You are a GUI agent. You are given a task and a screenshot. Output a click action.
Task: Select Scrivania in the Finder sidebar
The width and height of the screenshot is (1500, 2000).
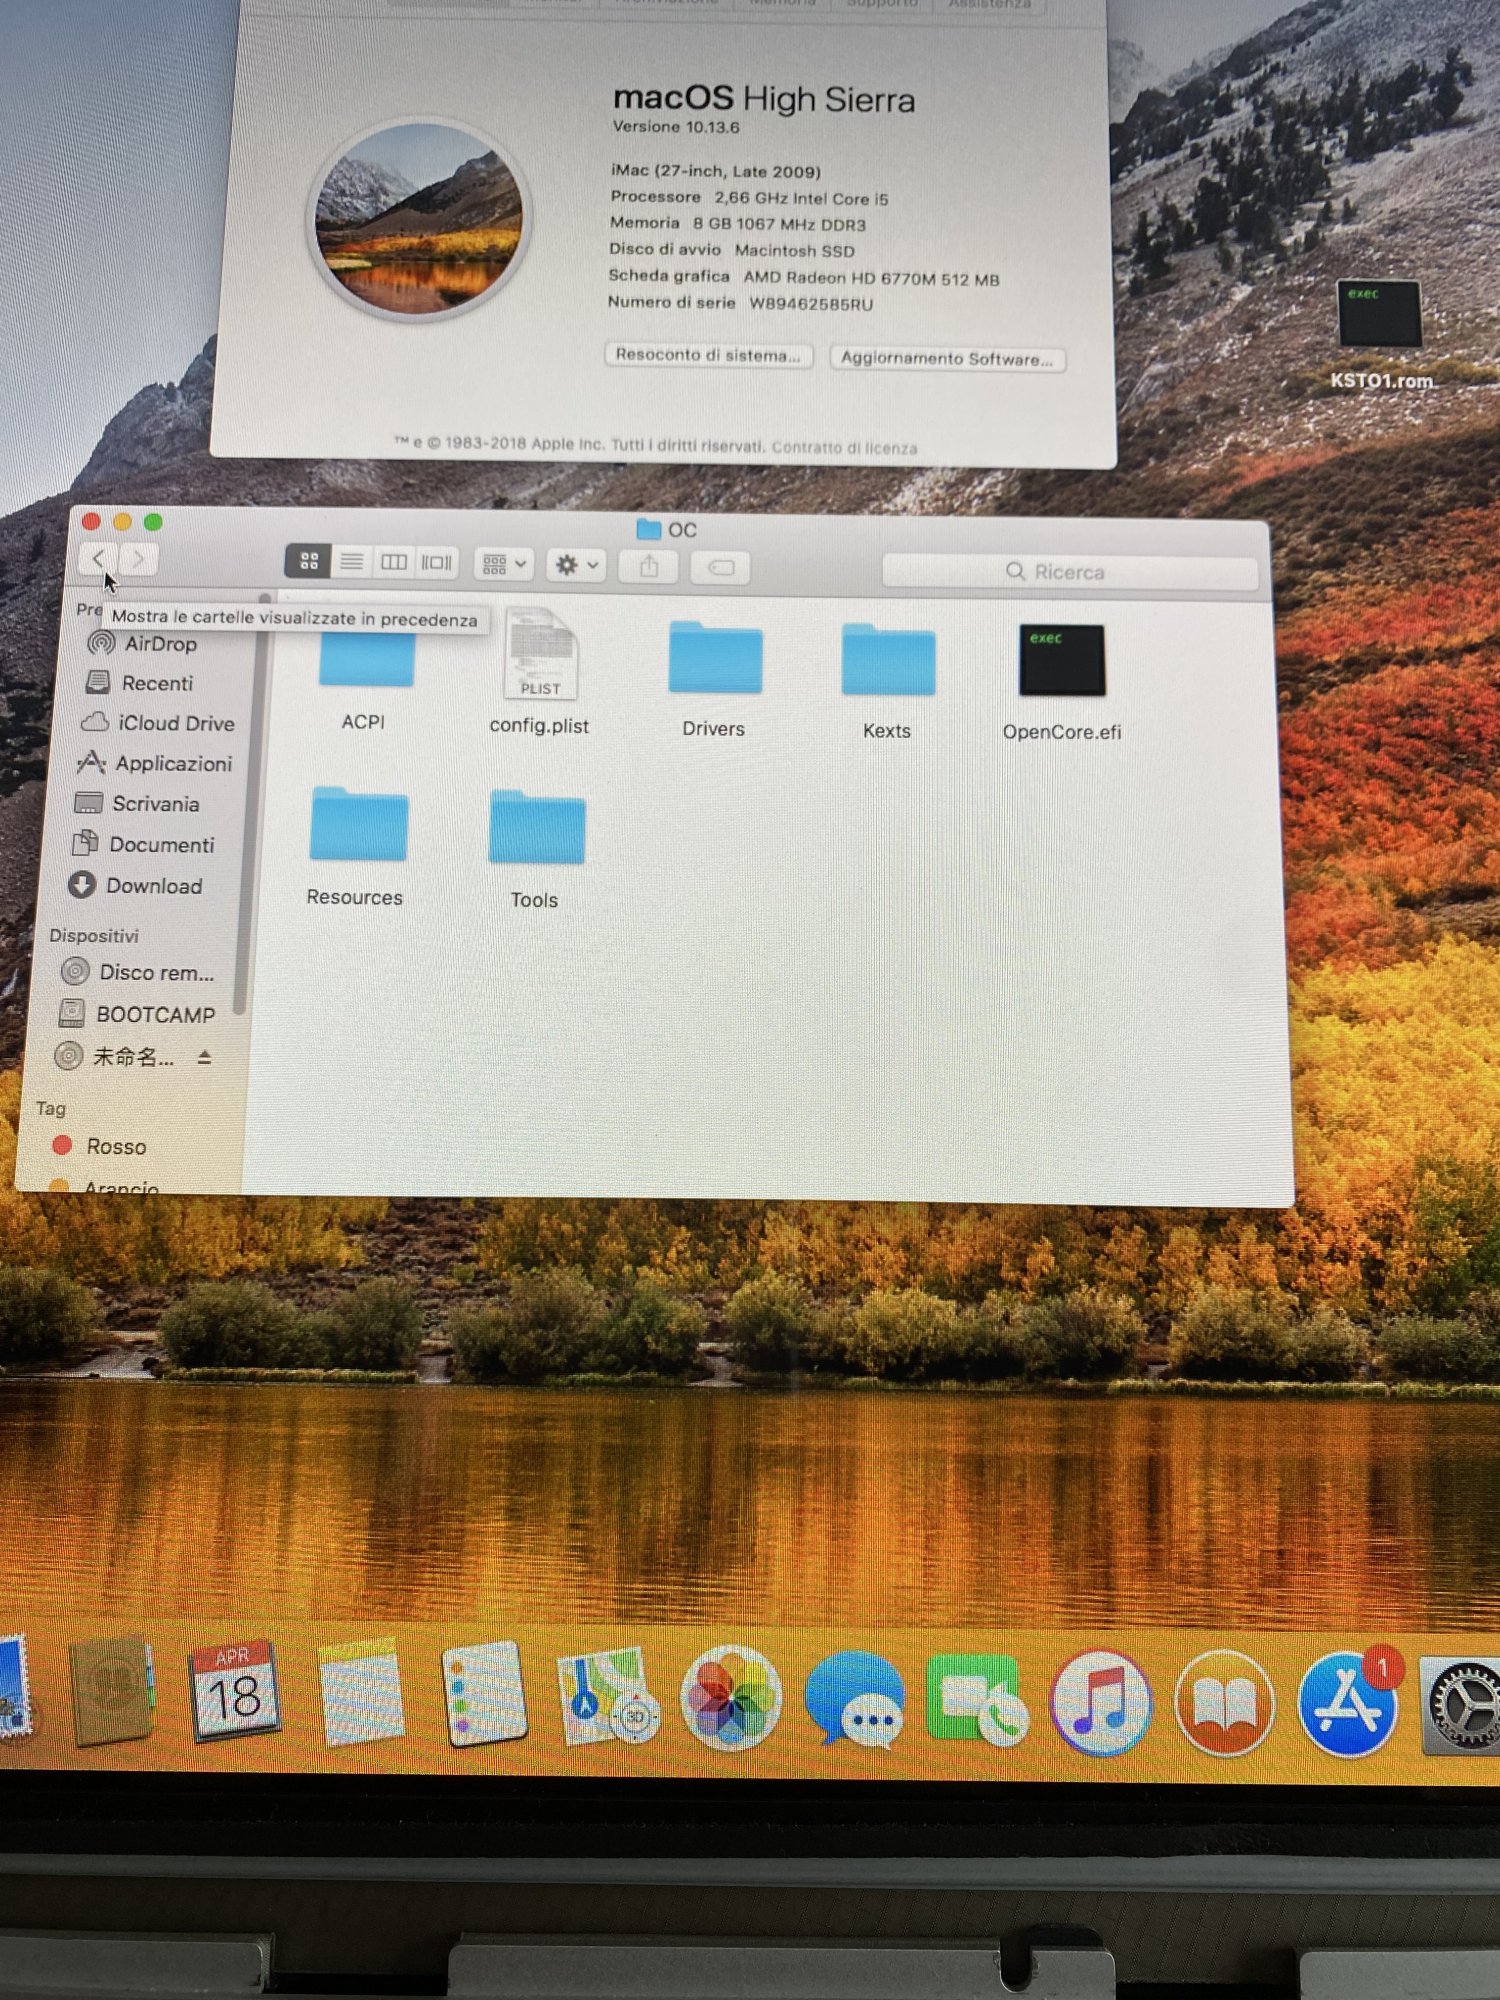pyautogui.click(x=137, y=804)
